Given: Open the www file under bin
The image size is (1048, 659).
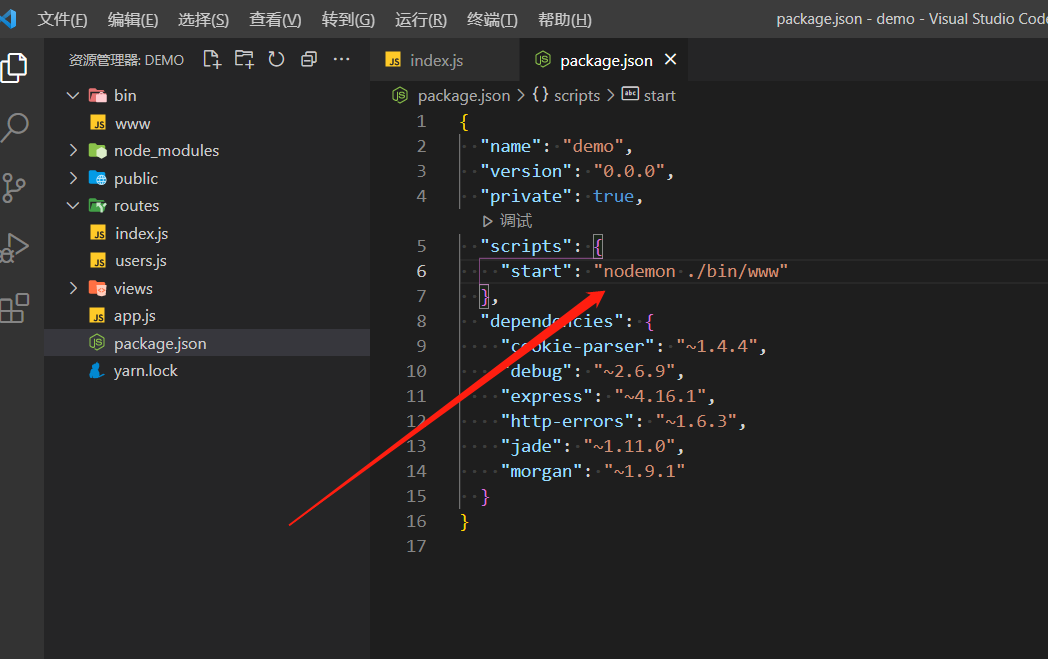Looking at the screenshot, I should [207, 124].
